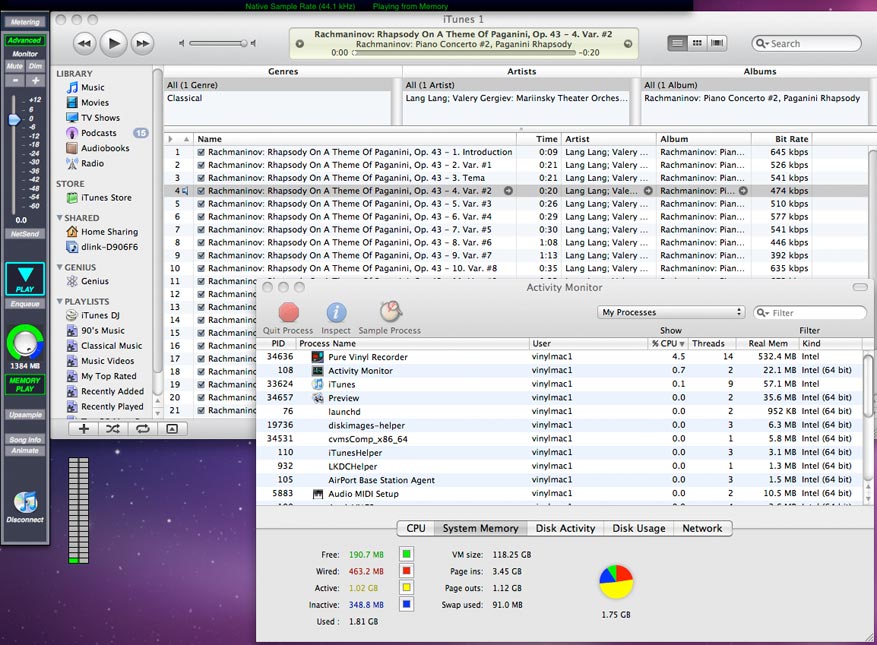Toggle the Dim button in Monitor panel

(x=35, y=66)
